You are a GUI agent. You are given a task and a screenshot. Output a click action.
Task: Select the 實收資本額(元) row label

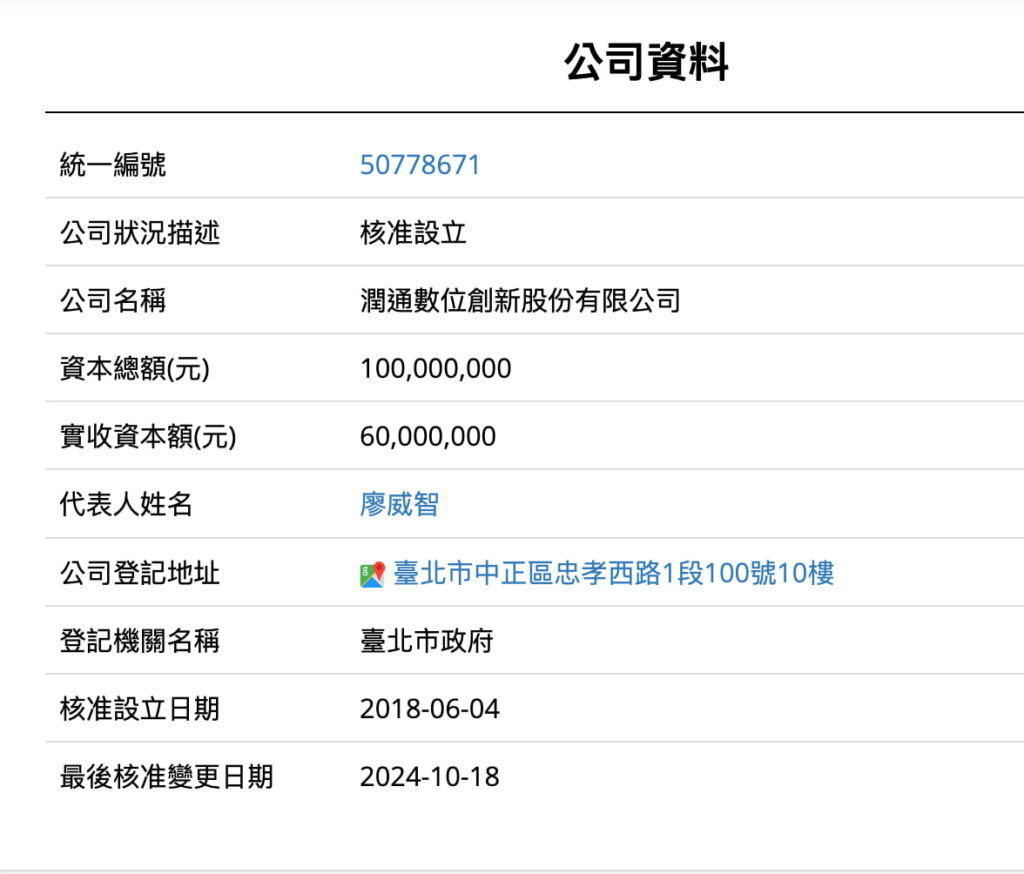coord(140,436)
